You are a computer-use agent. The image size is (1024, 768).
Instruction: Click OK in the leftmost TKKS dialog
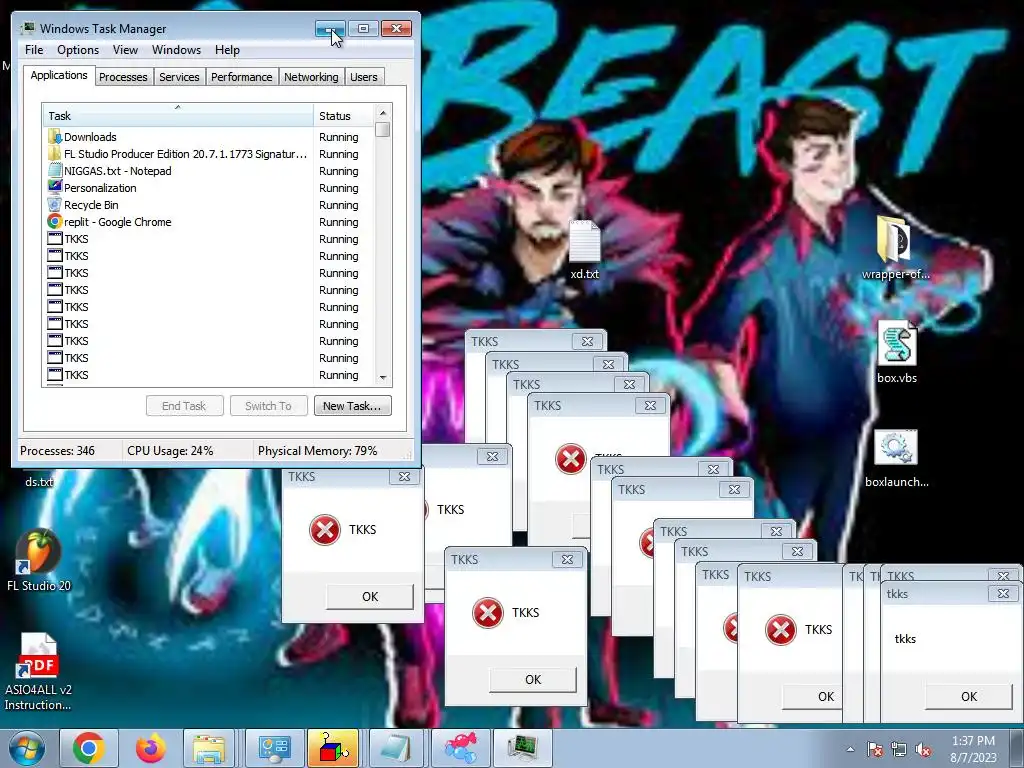pyautogui.click(x=370, y=596)
